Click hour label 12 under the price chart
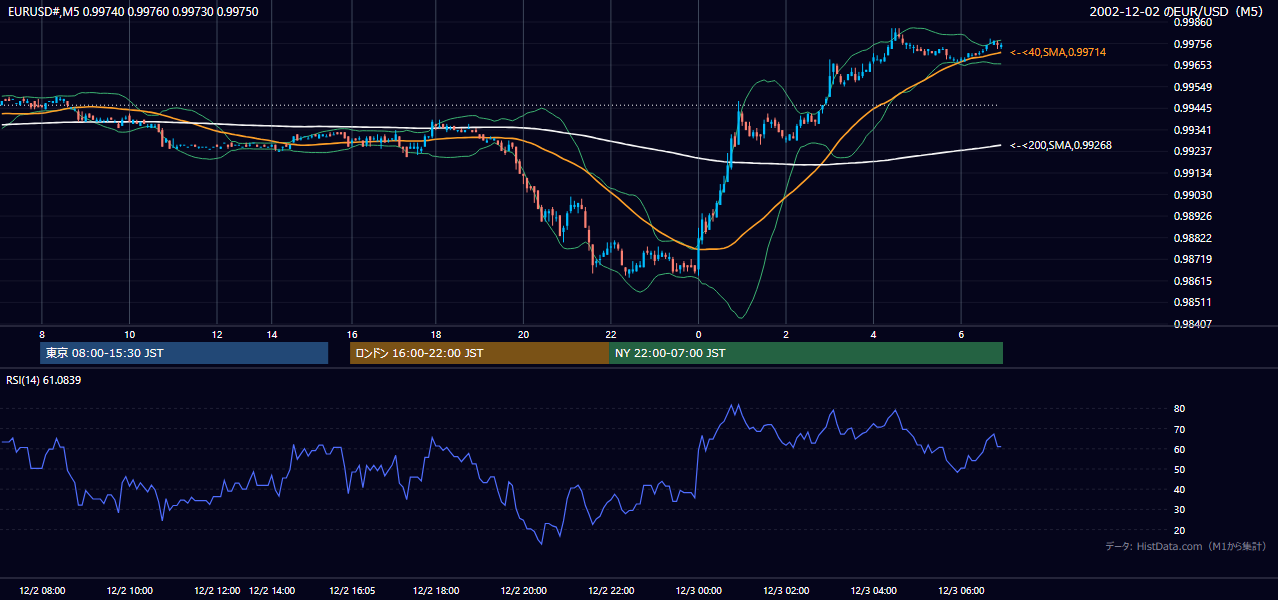Screen dimensions: 1278x600 217,334
